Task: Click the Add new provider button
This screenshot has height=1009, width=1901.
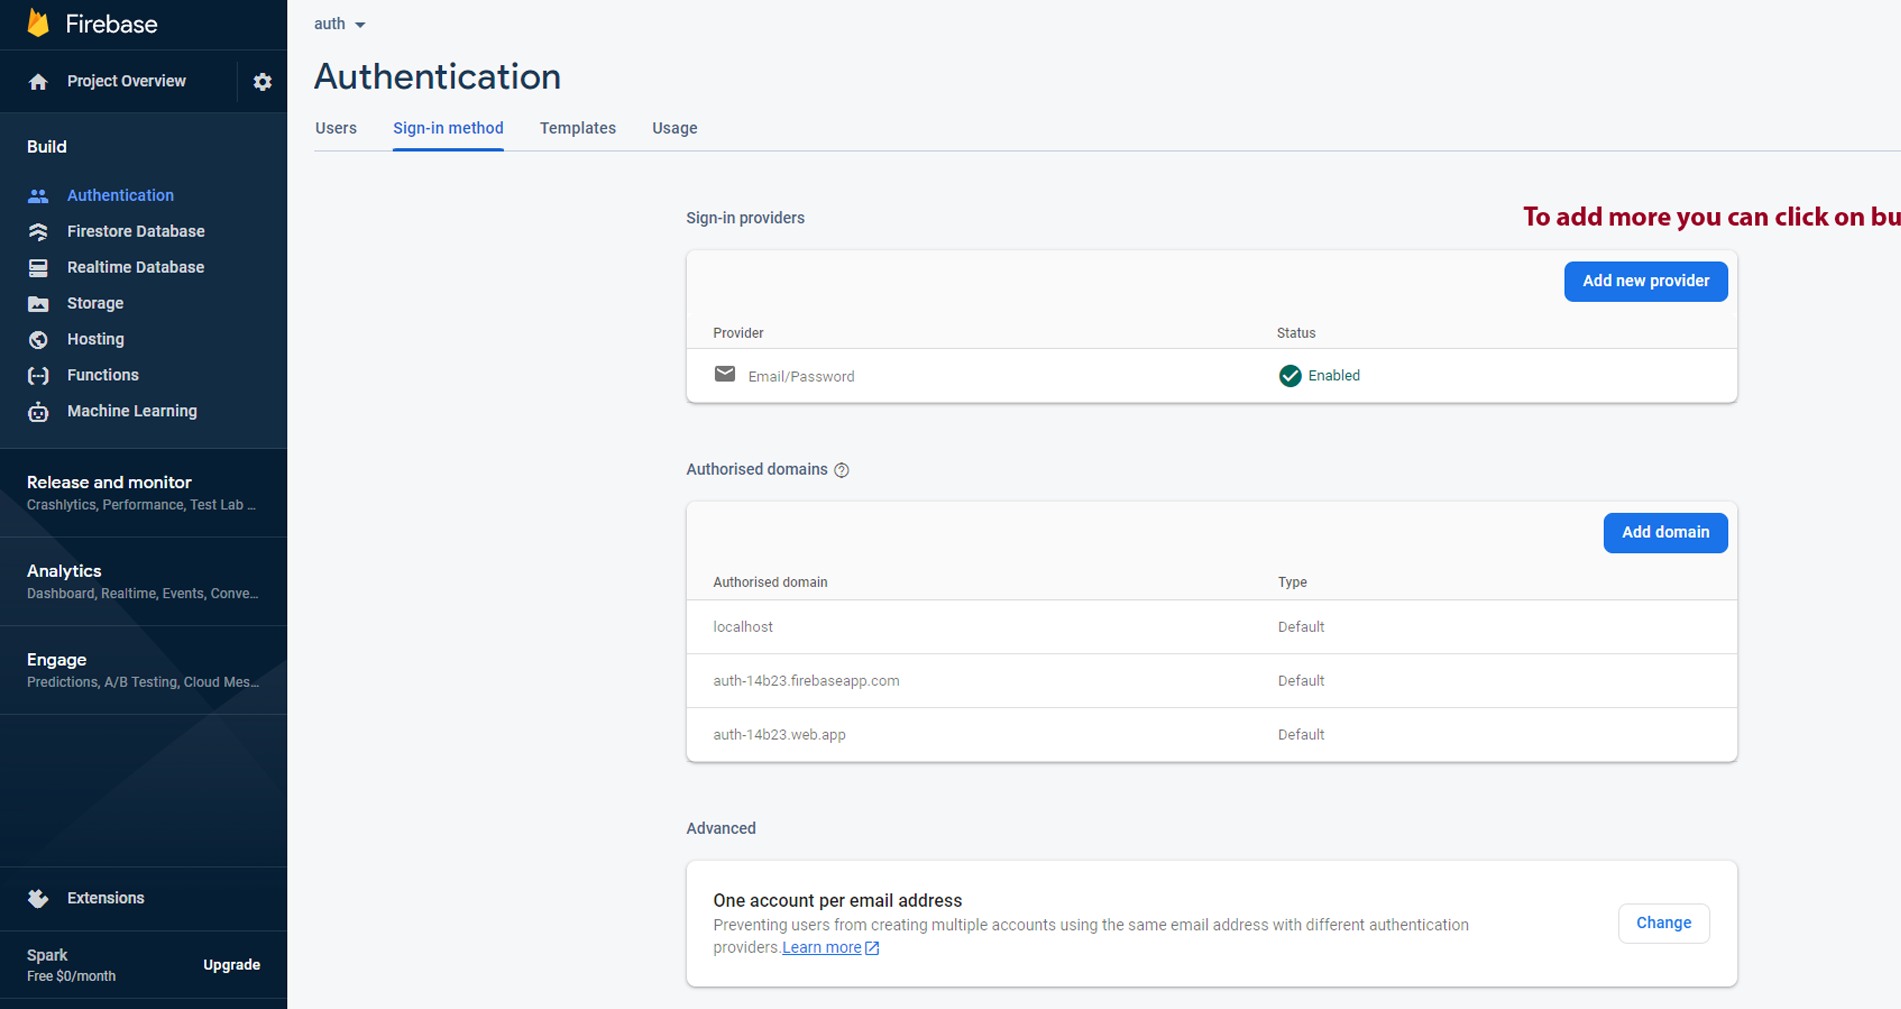Action: tap(1645, 281)
